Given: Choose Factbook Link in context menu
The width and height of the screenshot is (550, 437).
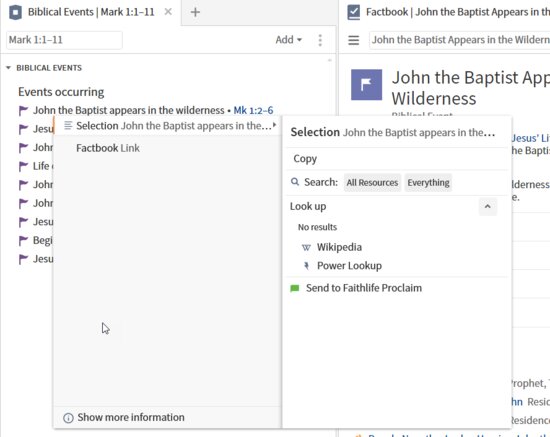Looking at the screenshot, I should click(108, 148).
